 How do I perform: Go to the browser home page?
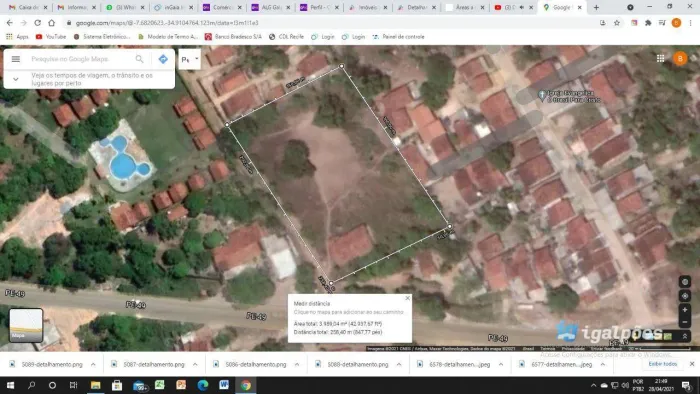click(x=52, y=23)
